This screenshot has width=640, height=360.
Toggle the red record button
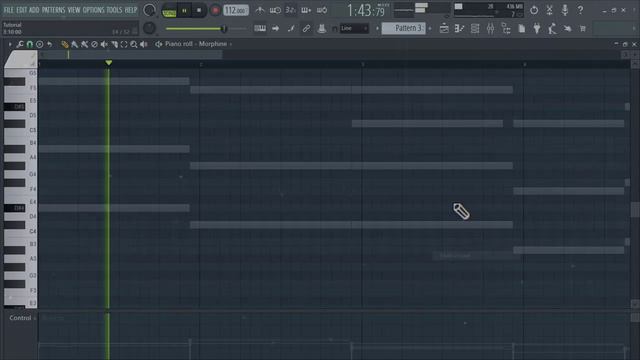(215, 11)
